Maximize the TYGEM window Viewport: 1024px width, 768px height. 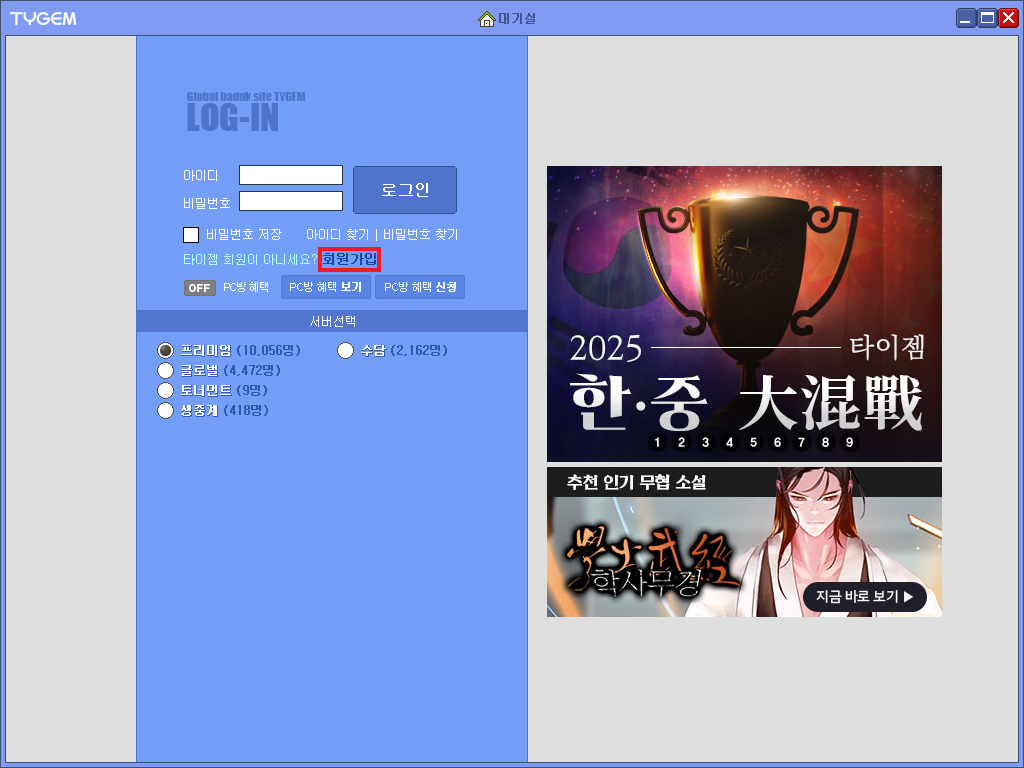tap(987, 18)
